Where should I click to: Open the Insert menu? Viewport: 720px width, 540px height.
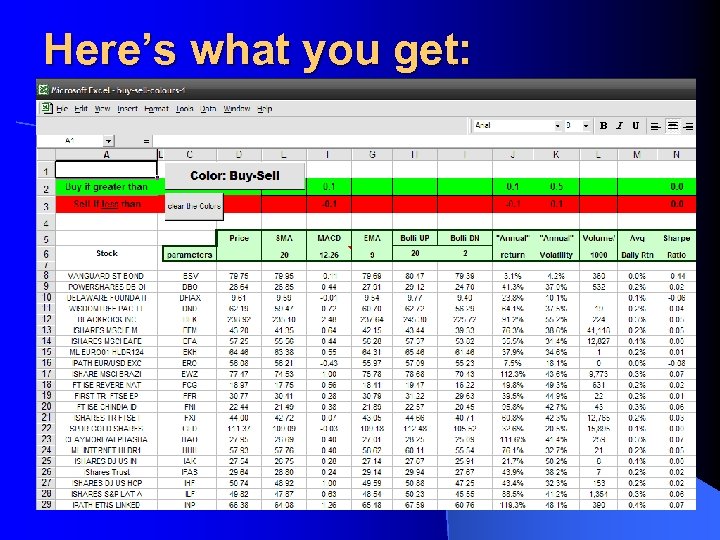127,109
